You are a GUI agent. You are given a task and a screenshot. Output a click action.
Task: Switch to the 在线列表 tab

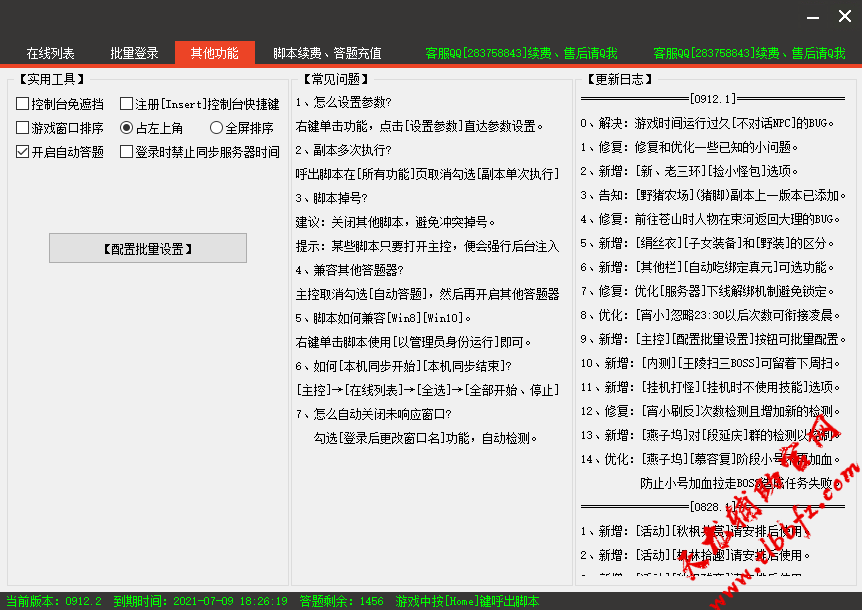tap(50, 53)
